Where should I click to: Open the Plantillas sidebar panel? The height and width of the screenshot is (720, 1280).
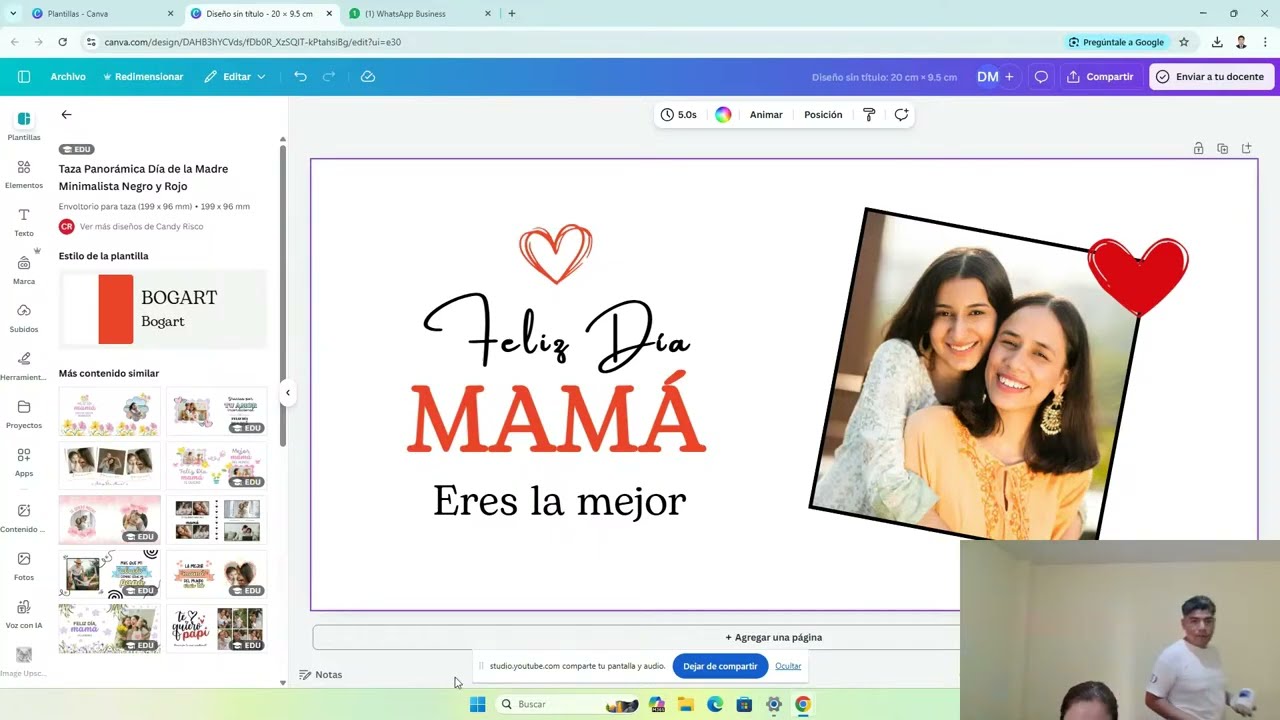tap(24, 126)
